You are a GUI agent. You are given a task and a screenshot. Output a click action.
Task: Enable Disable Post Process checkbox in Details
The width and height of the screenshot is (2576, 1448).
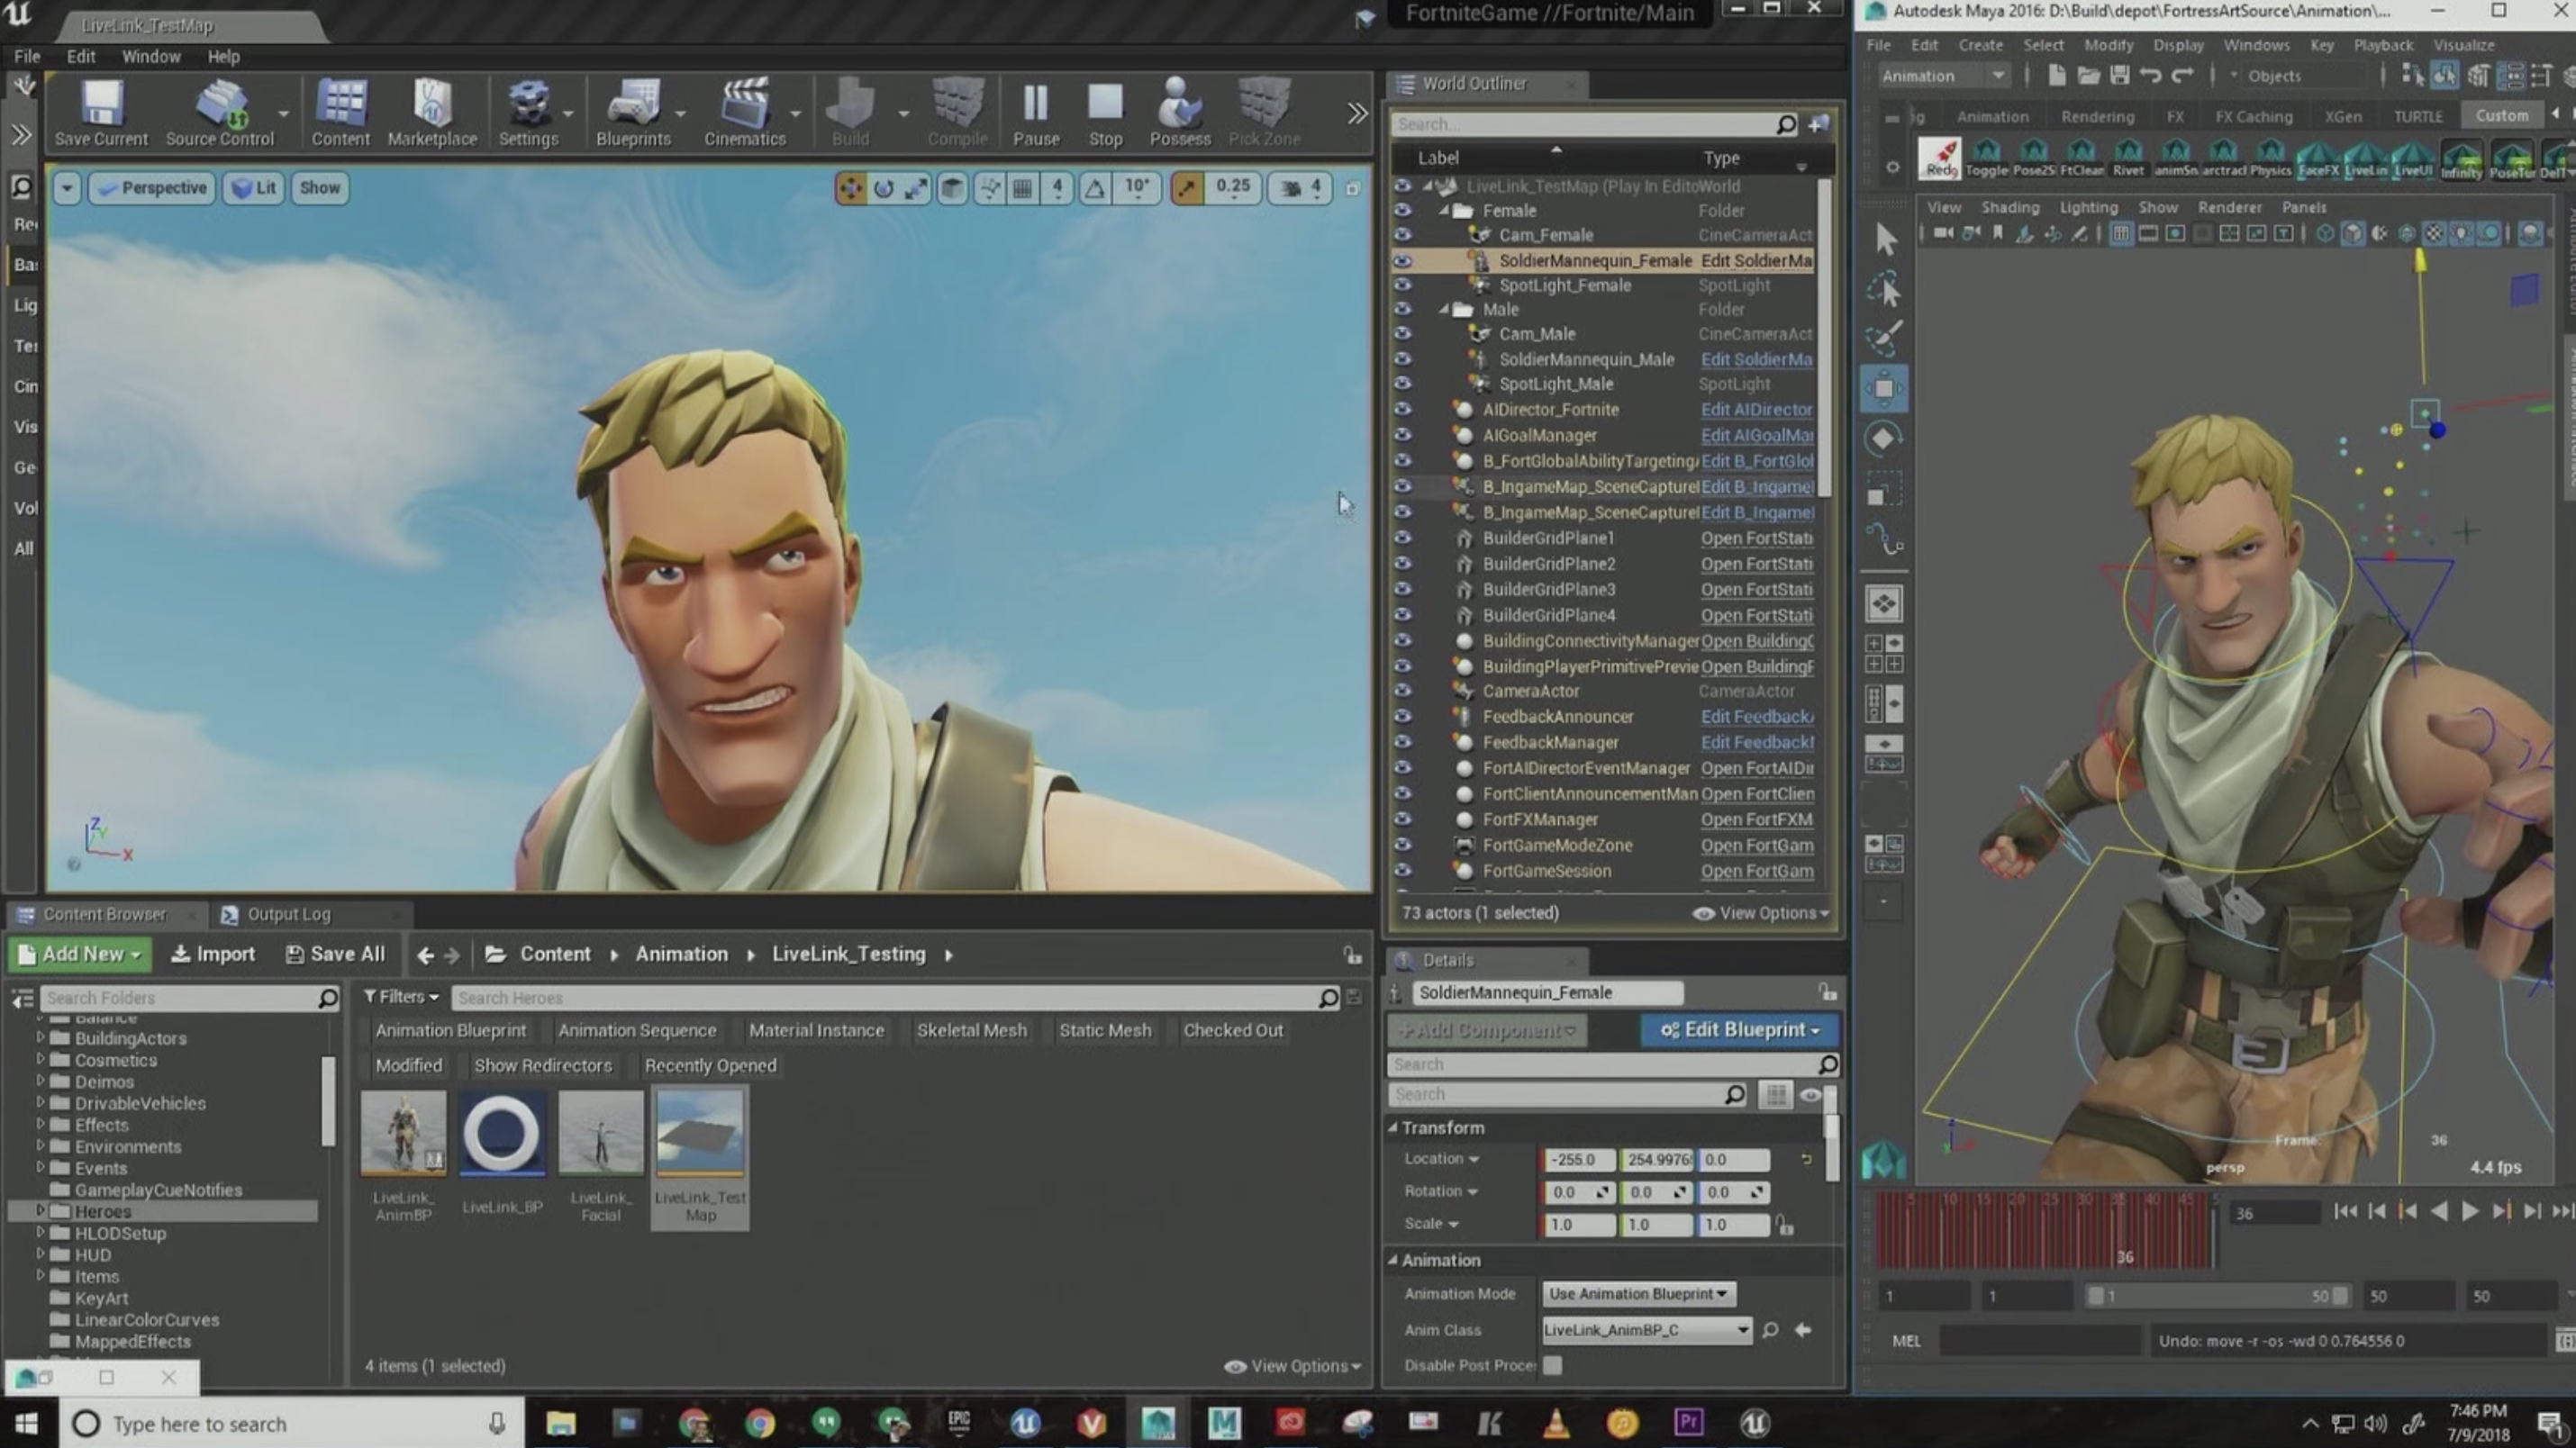[1554, 1365]
